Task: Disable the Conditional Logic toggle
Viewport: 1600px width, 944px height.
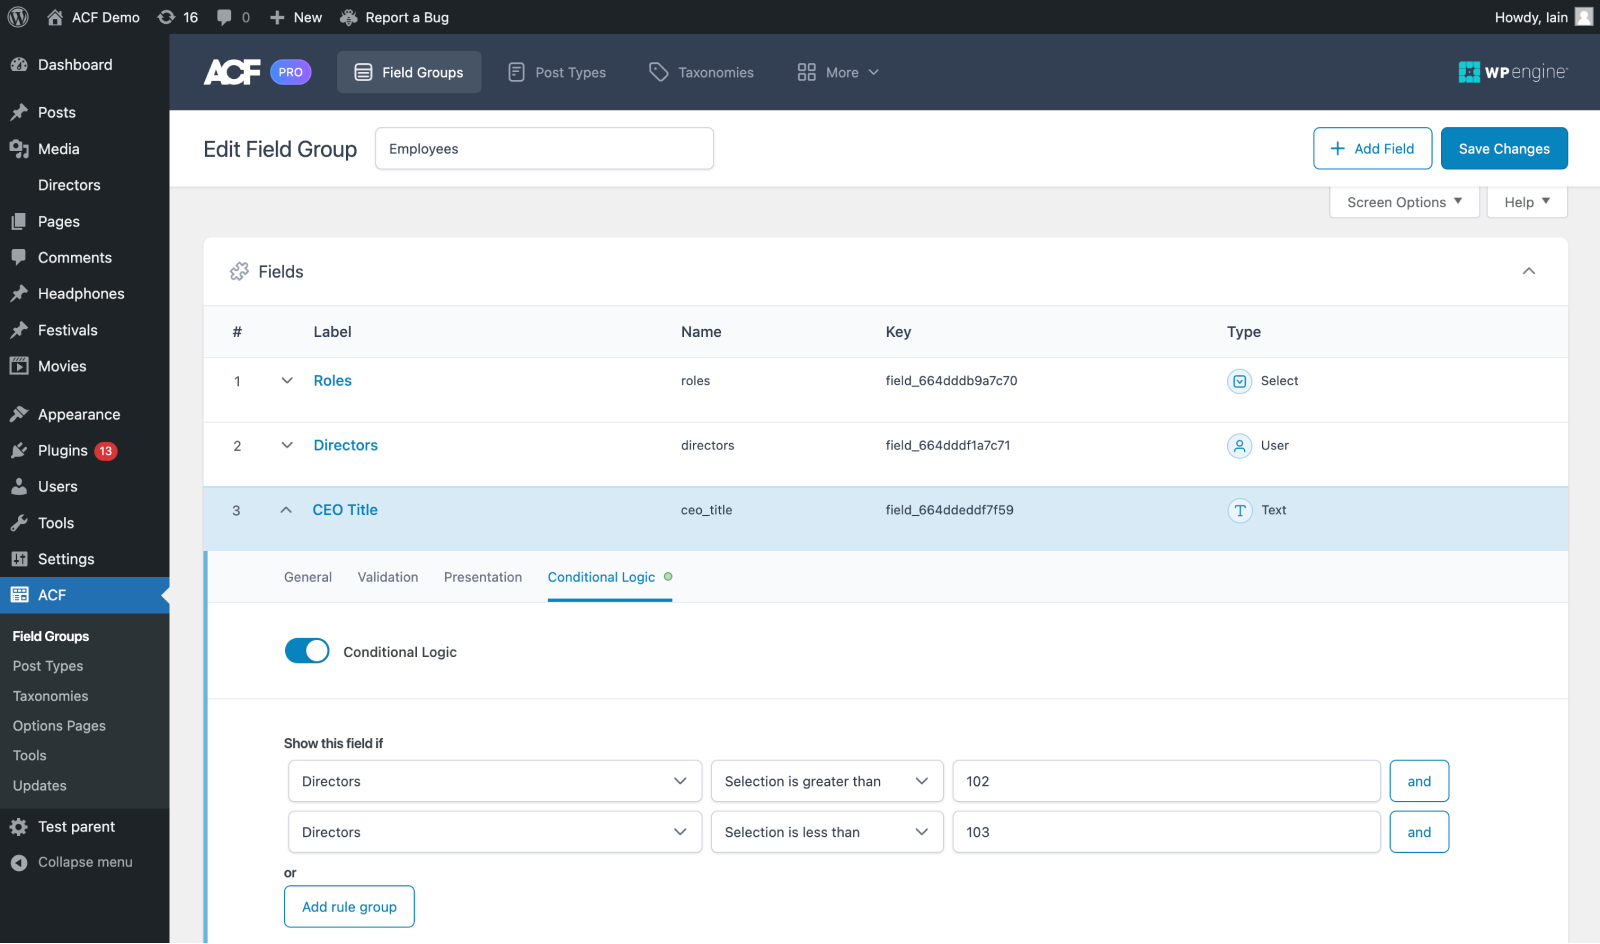Action: click(307, 650)
